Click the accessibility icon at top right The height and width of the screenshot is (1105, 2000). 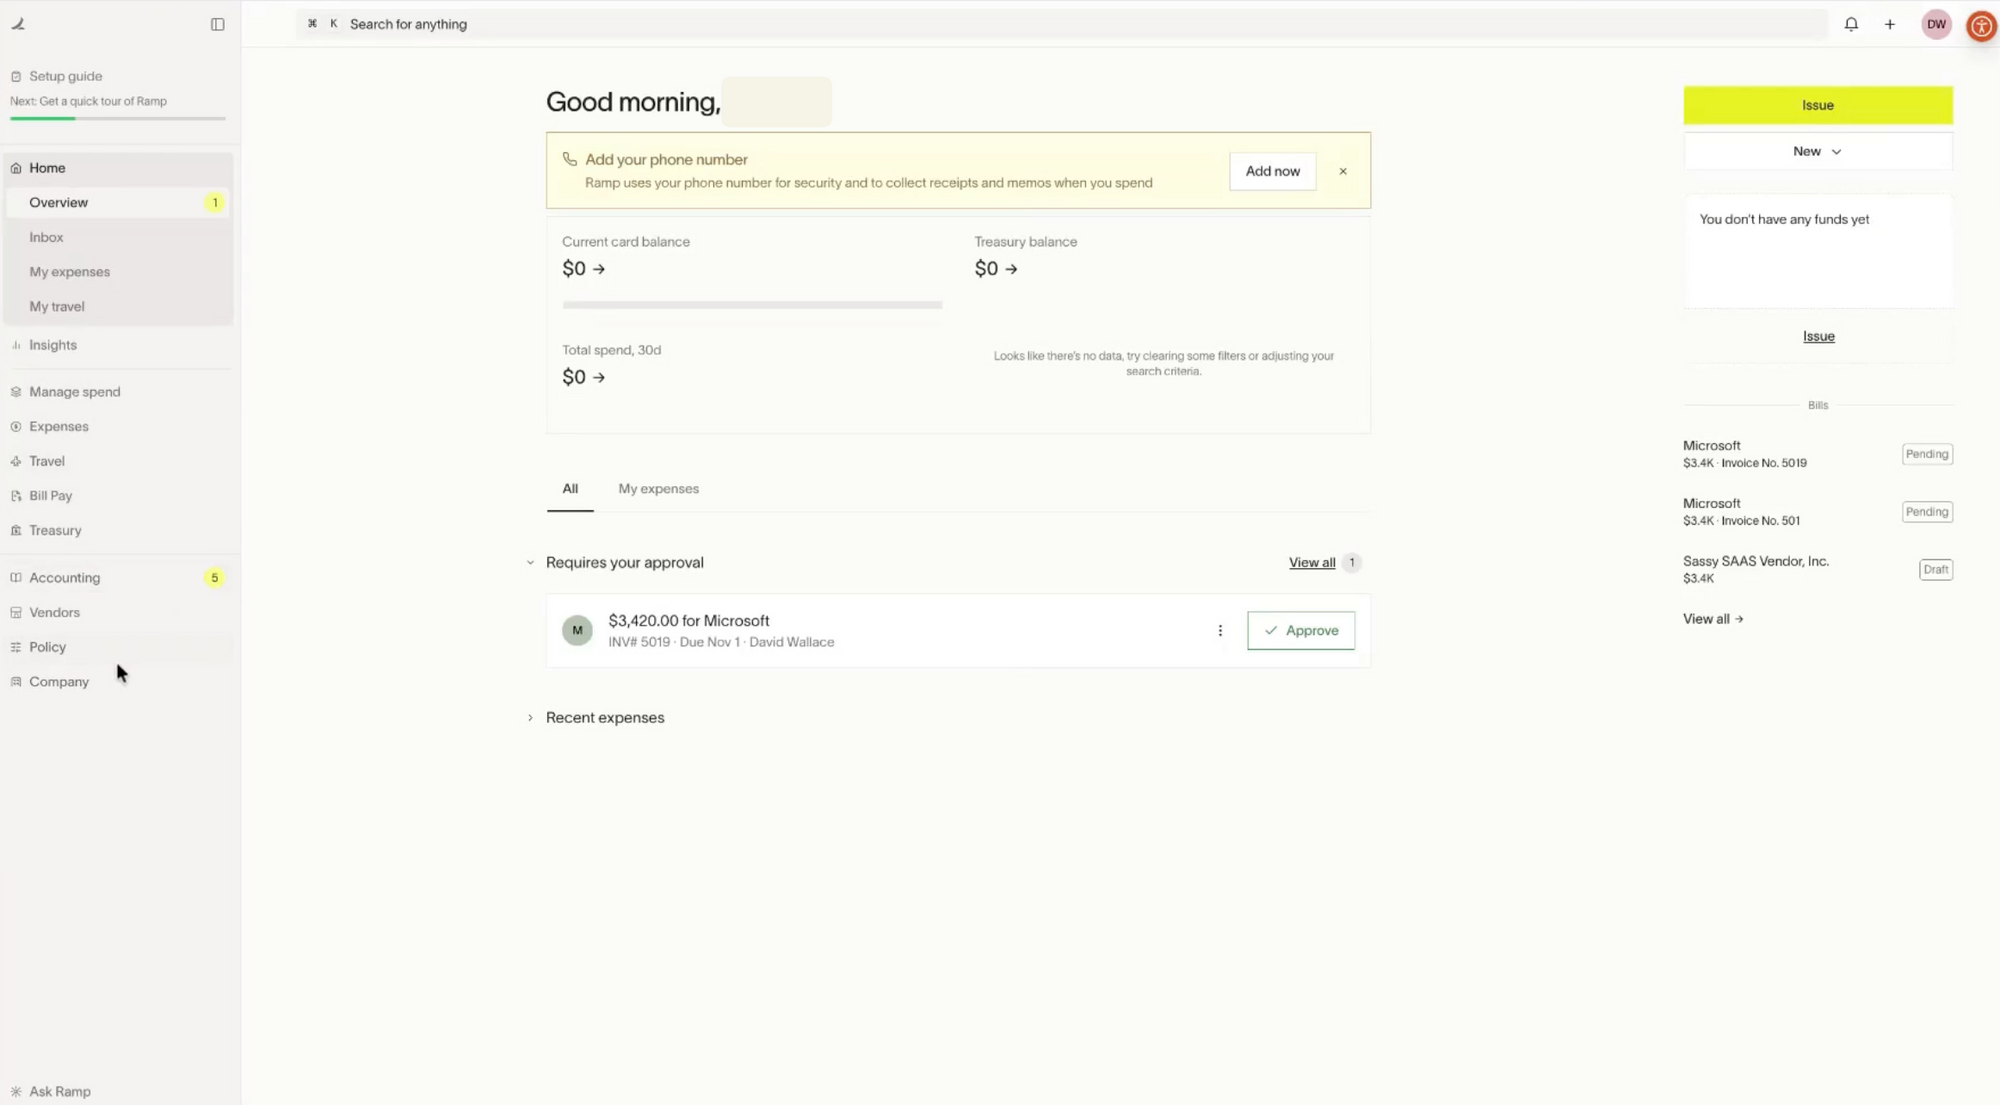[x=1981, y=25]
